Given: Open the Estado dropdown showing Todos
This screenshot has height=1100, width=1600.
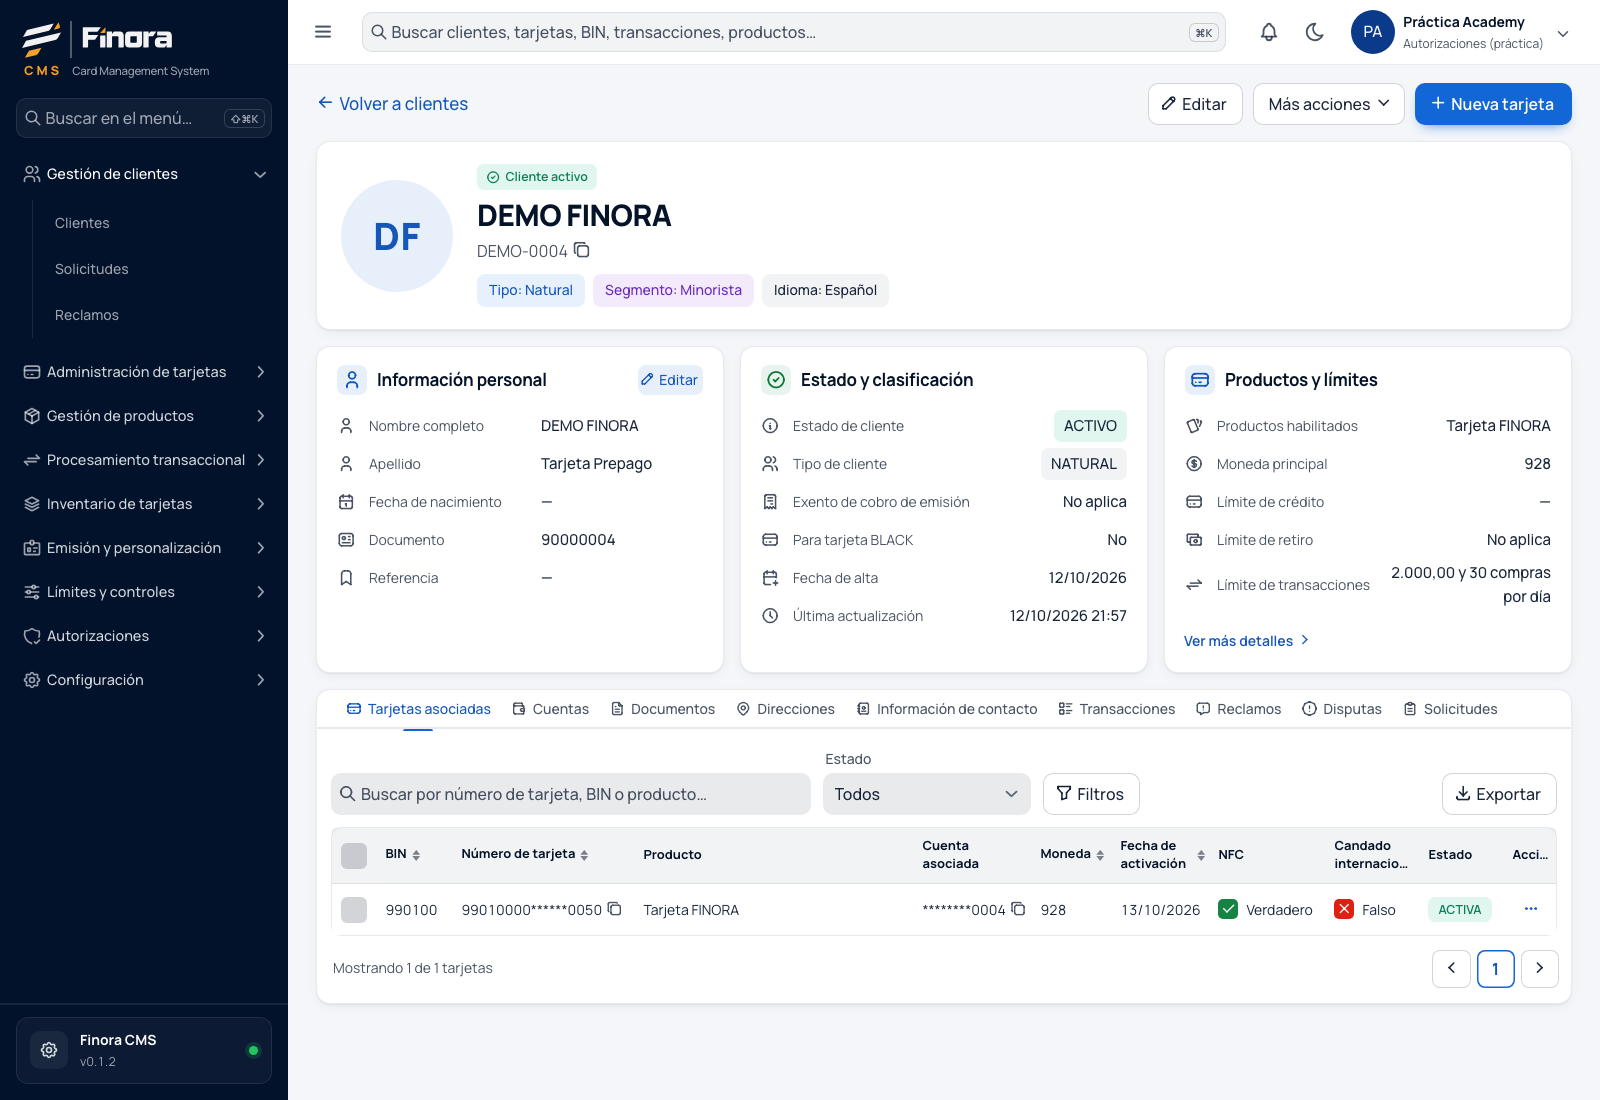Looking at the screenshot, I should [x=927, y=794].
